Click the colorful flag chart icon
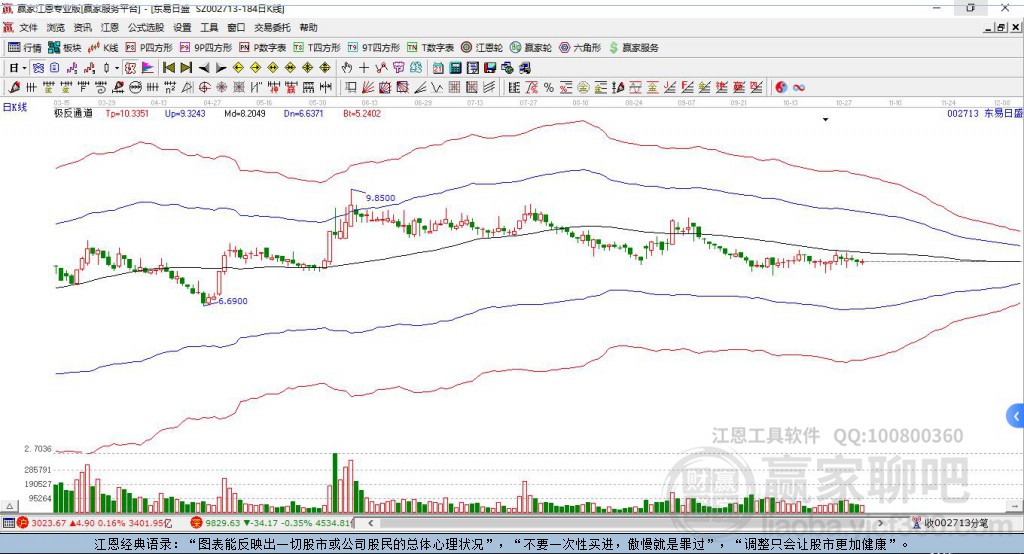This screenshot has height=554, width=1024. tap(148, 68)
